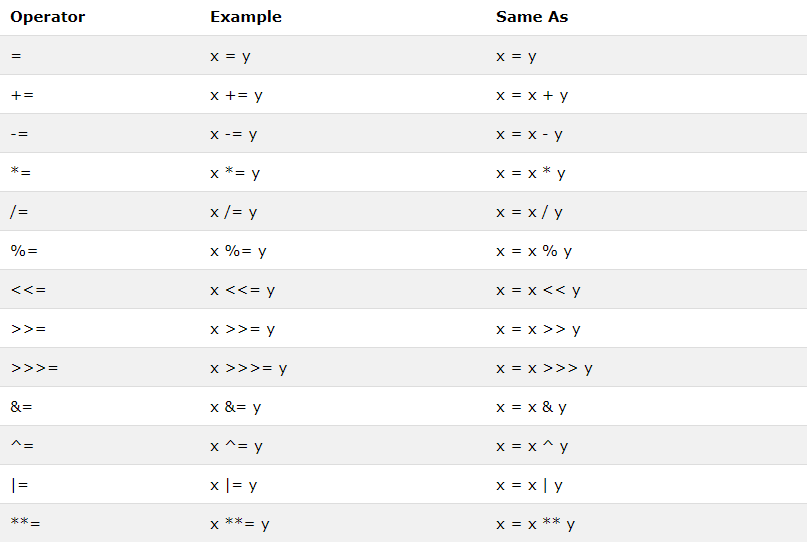807x542 pixels.
Task: Click the /= operator cell
Action: [x=19, y=212]
